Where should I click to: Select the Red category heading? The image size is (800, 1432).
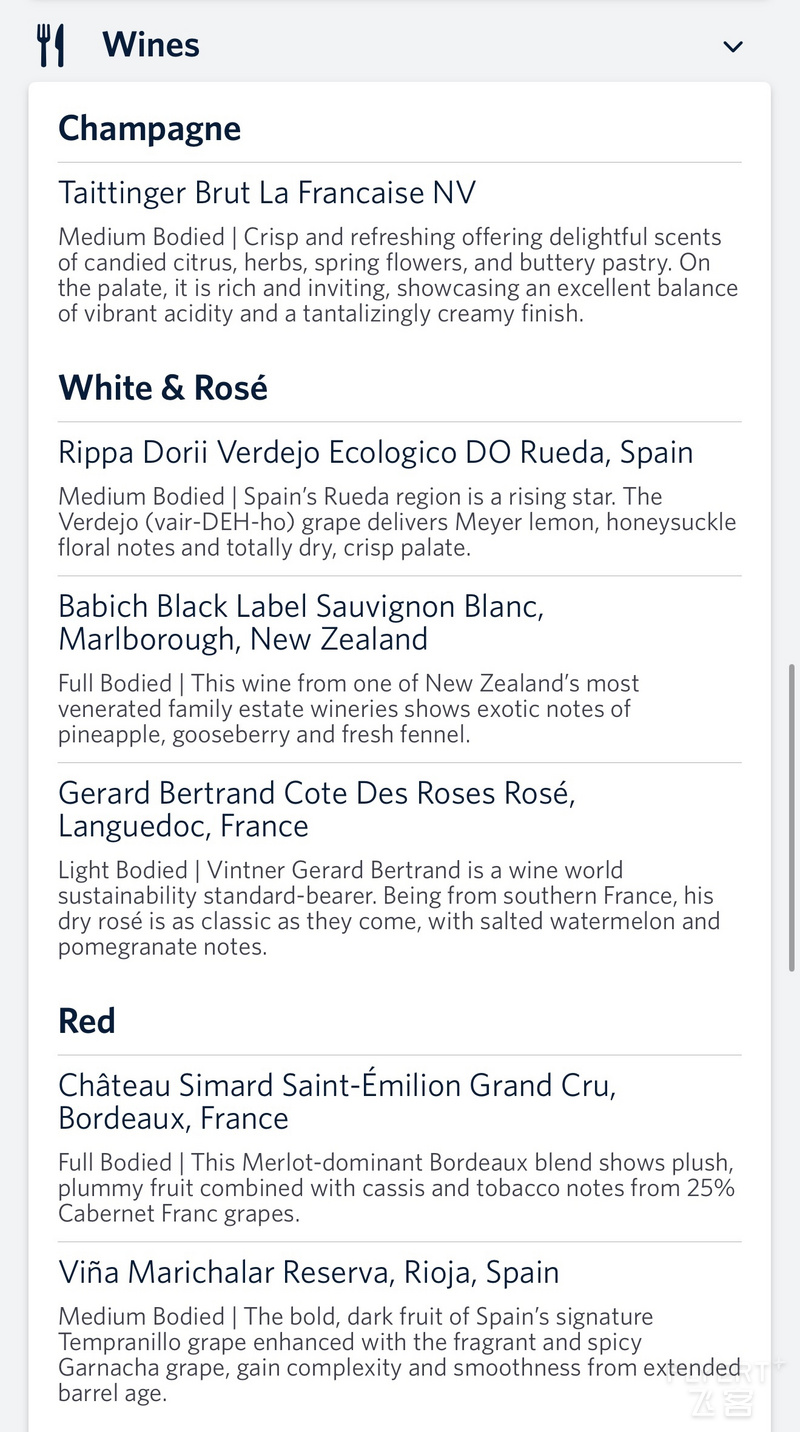pos(87,1021)
